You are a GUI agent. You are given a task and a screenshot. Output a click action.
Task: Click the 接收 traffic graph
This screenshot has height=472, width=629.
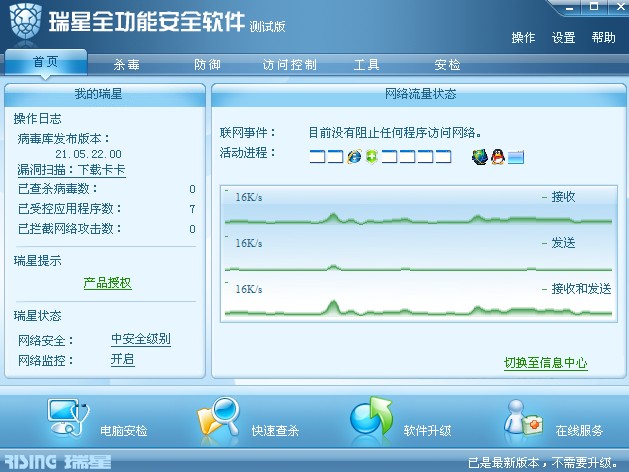coord(418,209)
